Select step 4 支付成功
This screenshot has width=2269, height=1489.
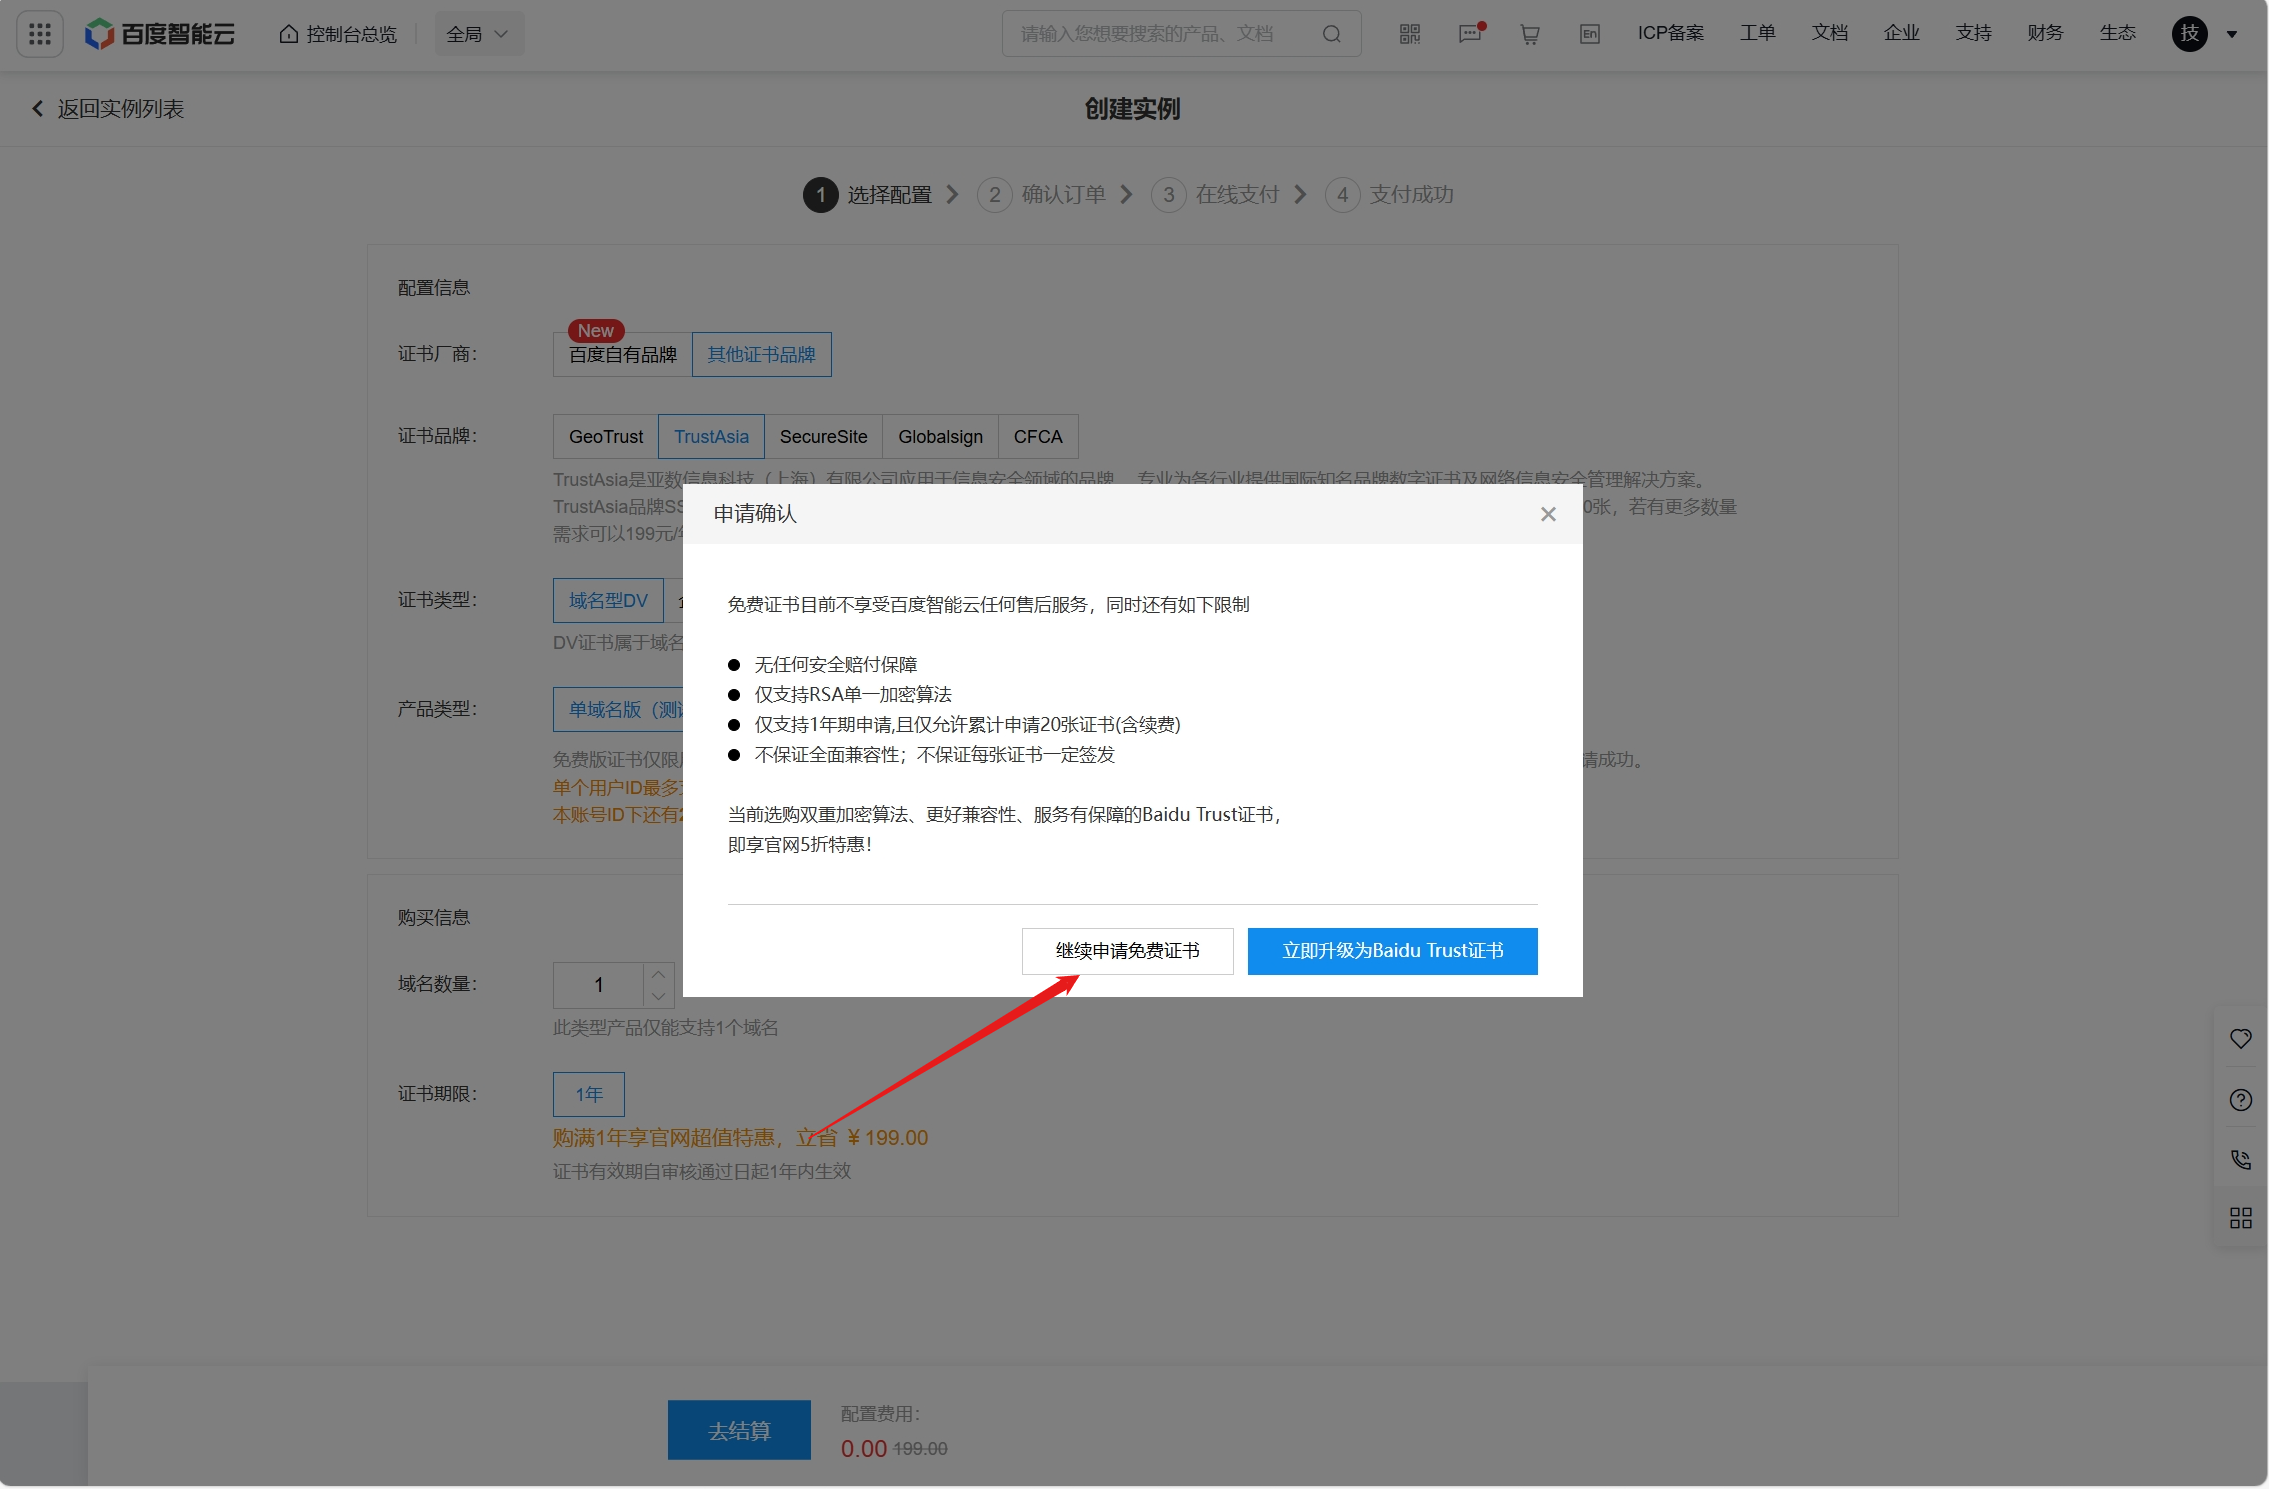pyautogui.click(x=1389, y=195)
